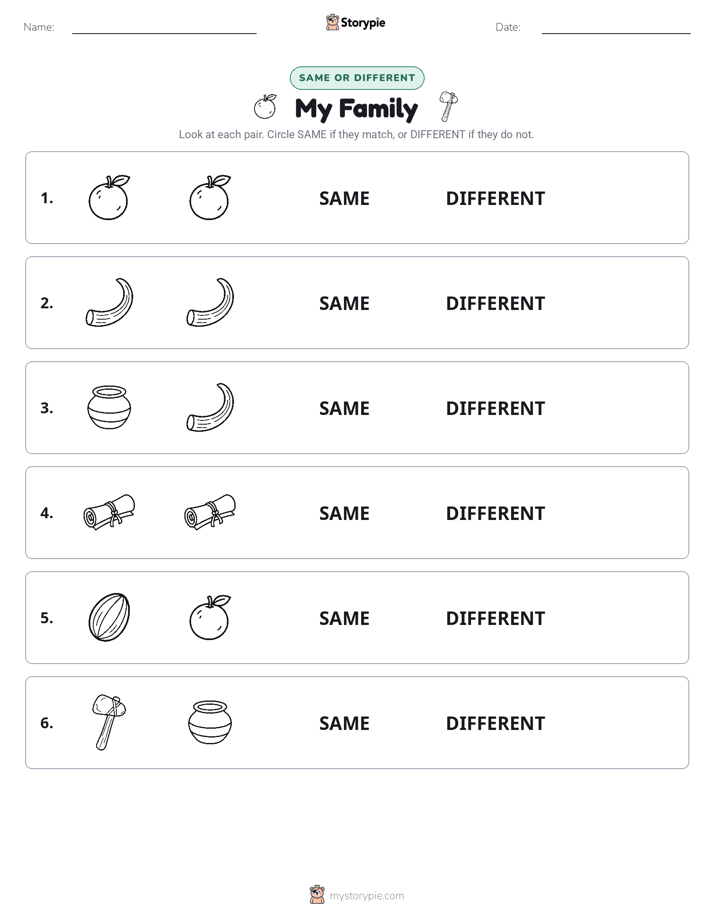714x924 pixels.
Task: Click the axe icon beside the title
Action: click(x=449, y=107)
